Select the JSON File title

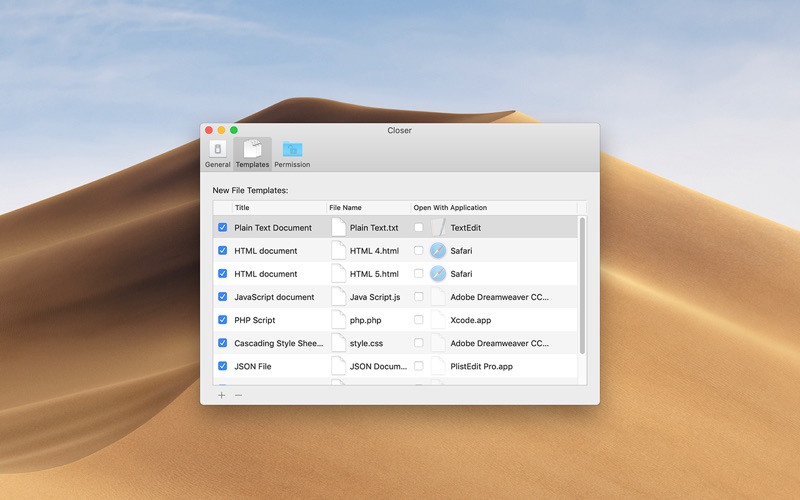[x=253, y=366]
